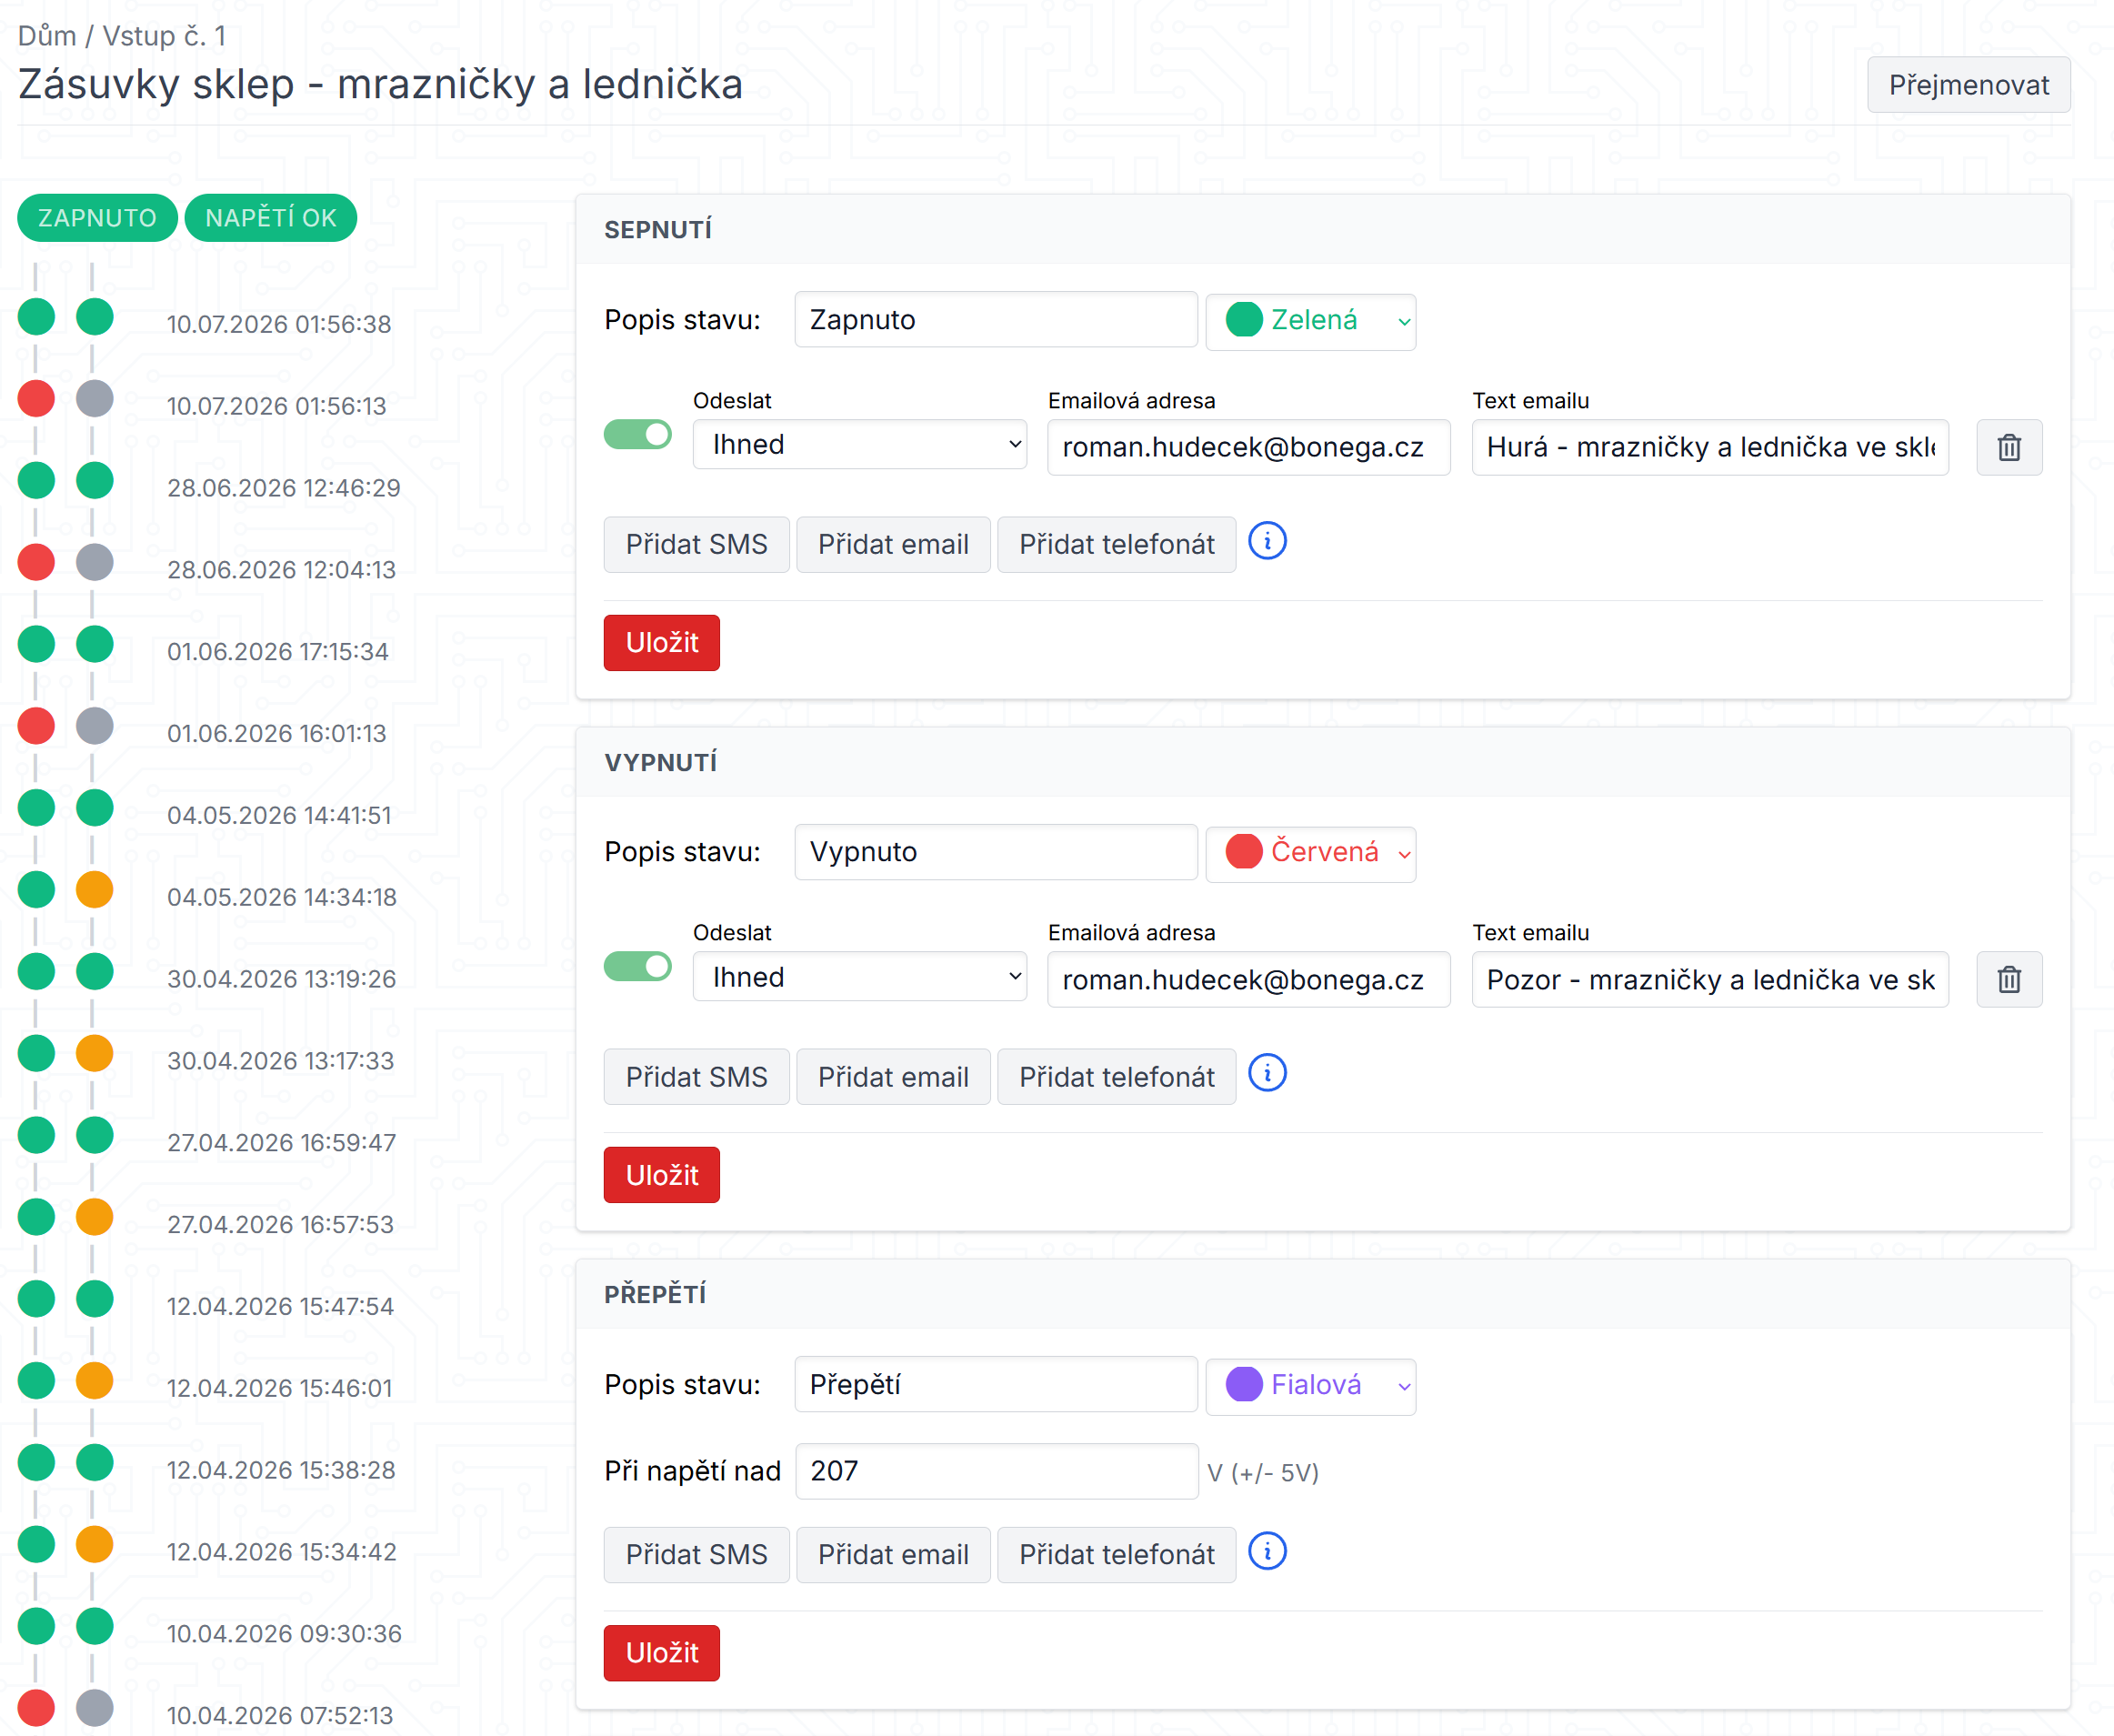Open Fialová color selector
Viewport: 2114px width, 1736px height.
coord(1310,1385)
